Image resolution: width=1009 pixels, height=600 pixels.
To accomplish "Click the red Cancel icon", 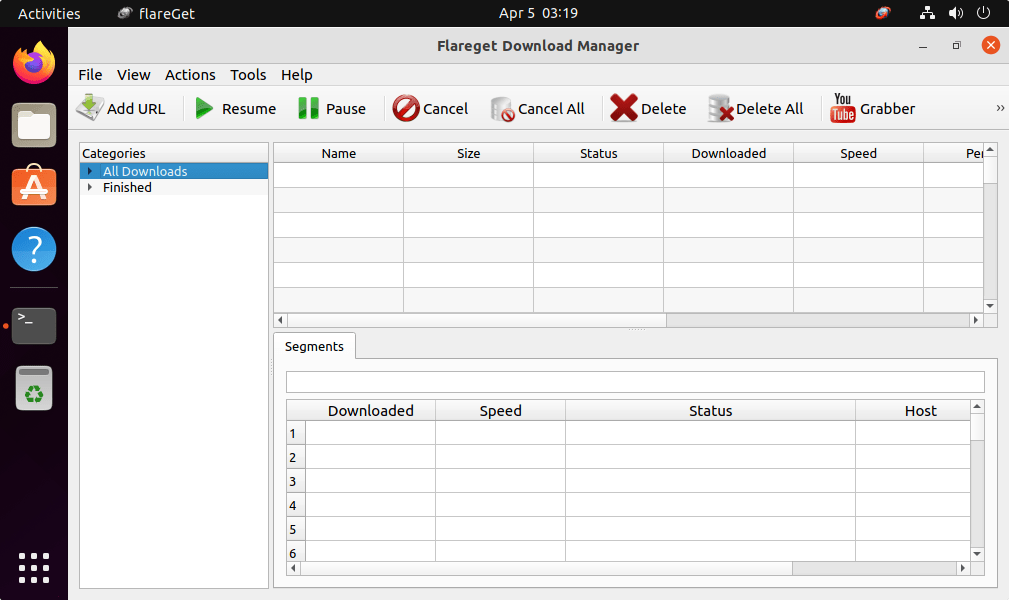I will [x=406, y=108].
